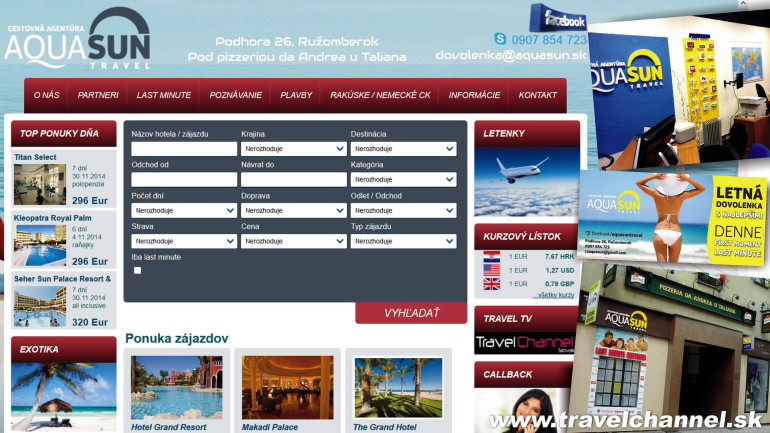The height and width of the screenshot is (433, 770).
Task: Click the VYHĽADAŤ search button
Action: coord(411,313)
